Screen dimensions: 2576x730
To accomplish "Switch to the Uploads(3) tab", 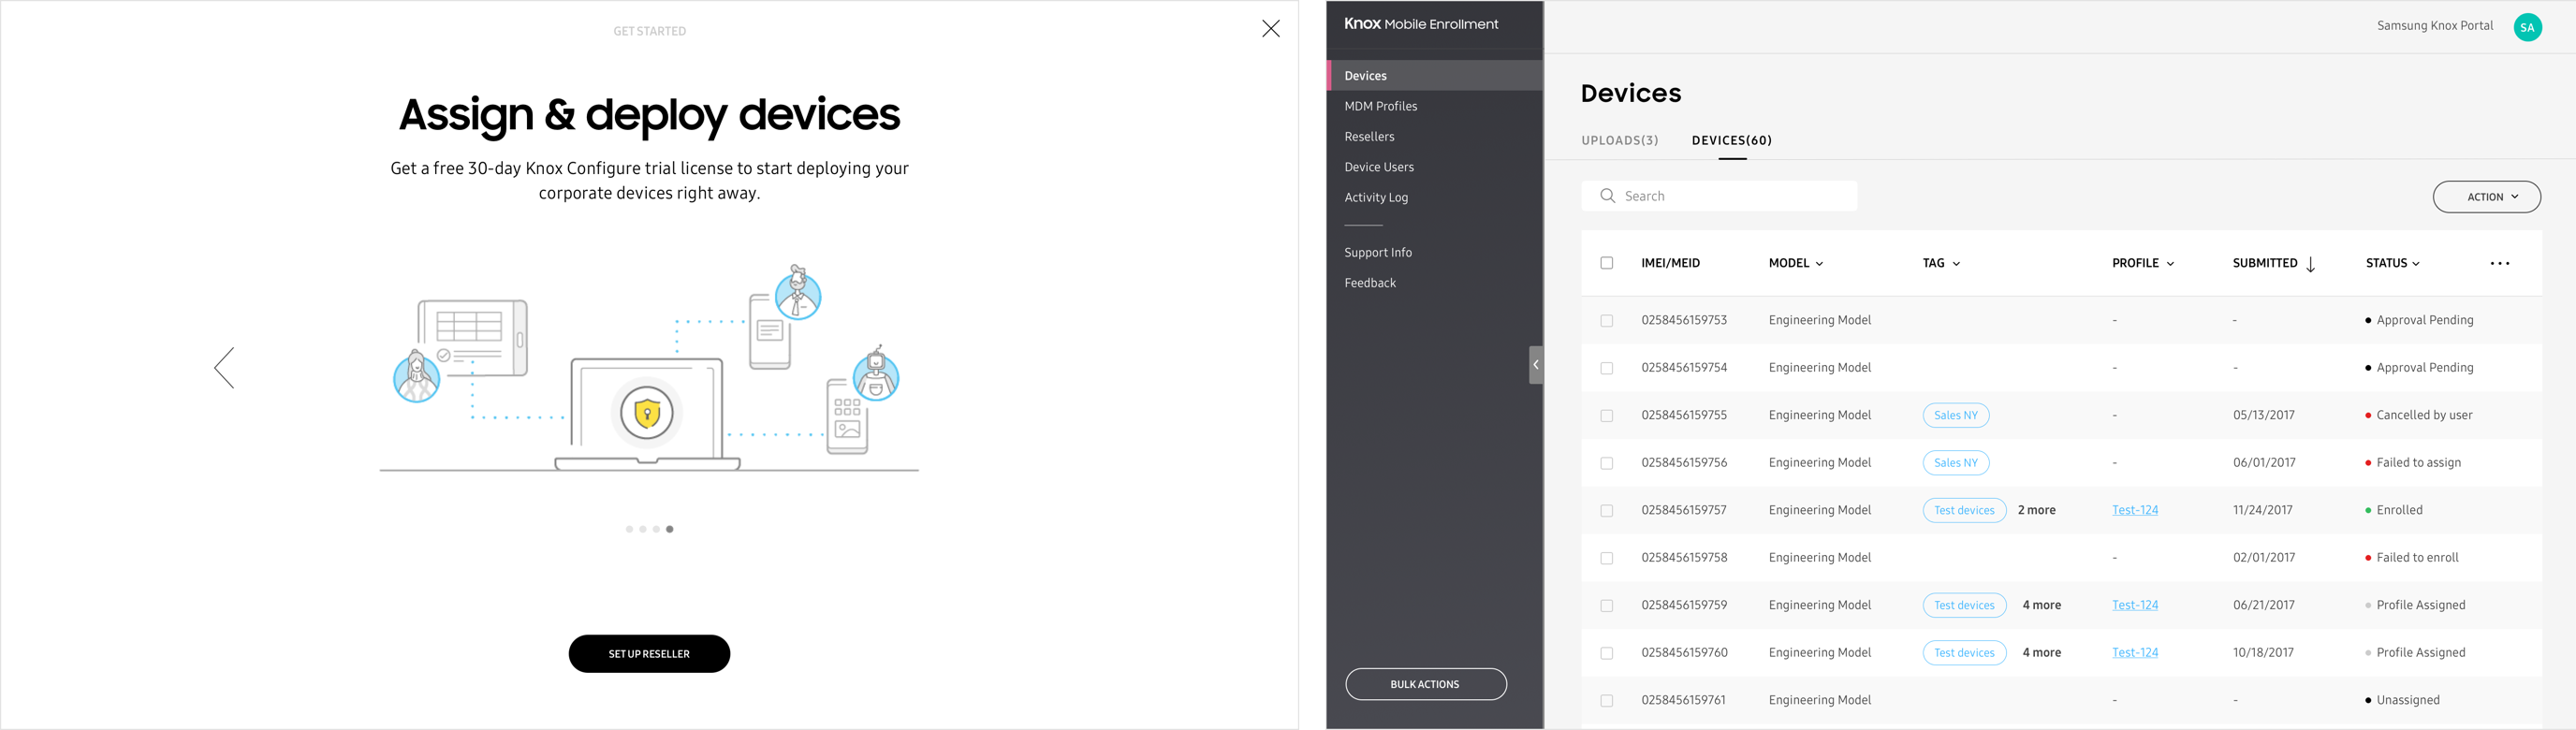I will coord(1619,141).
